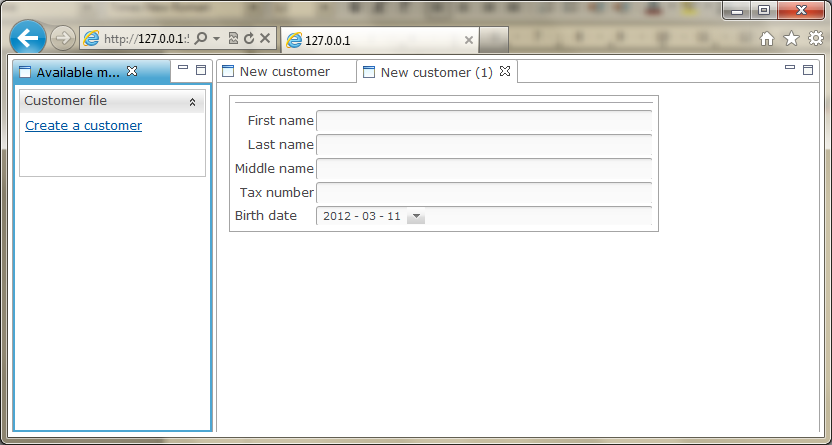Click the browser forward arrow button

point(63,38)
